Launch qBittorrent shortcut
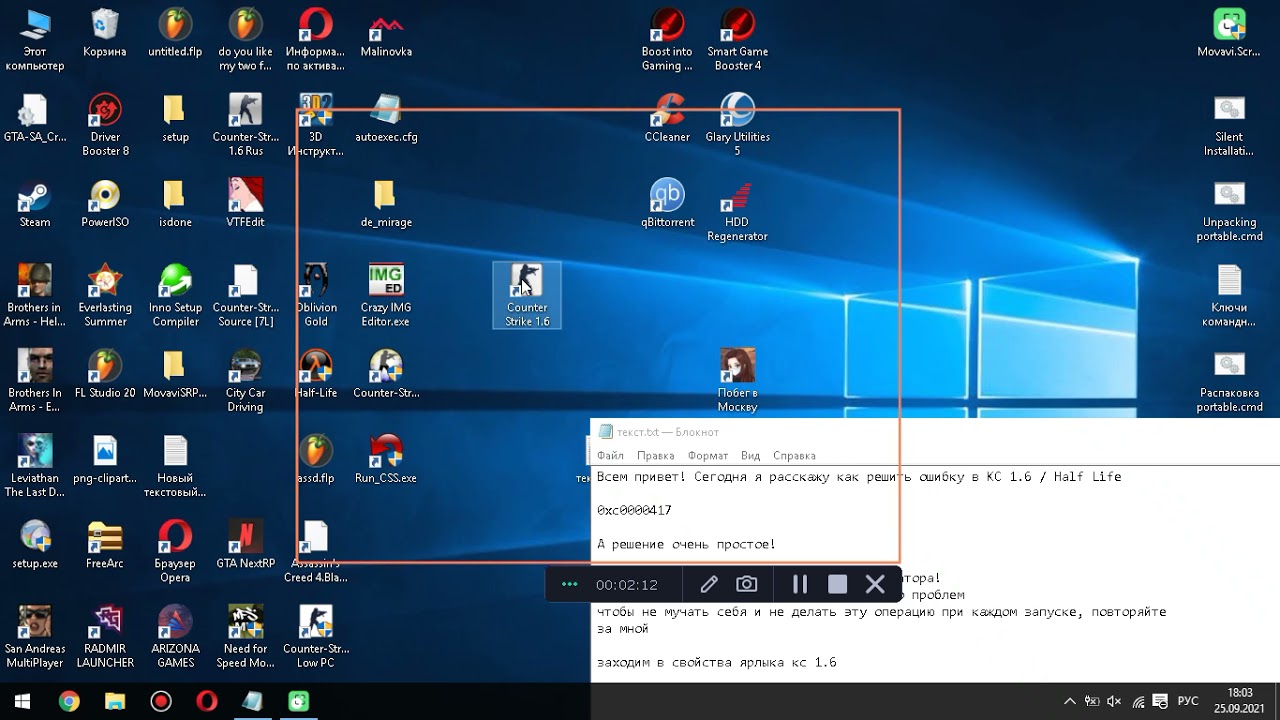Viewport: 1280px width, 720px height. (667, 204)
